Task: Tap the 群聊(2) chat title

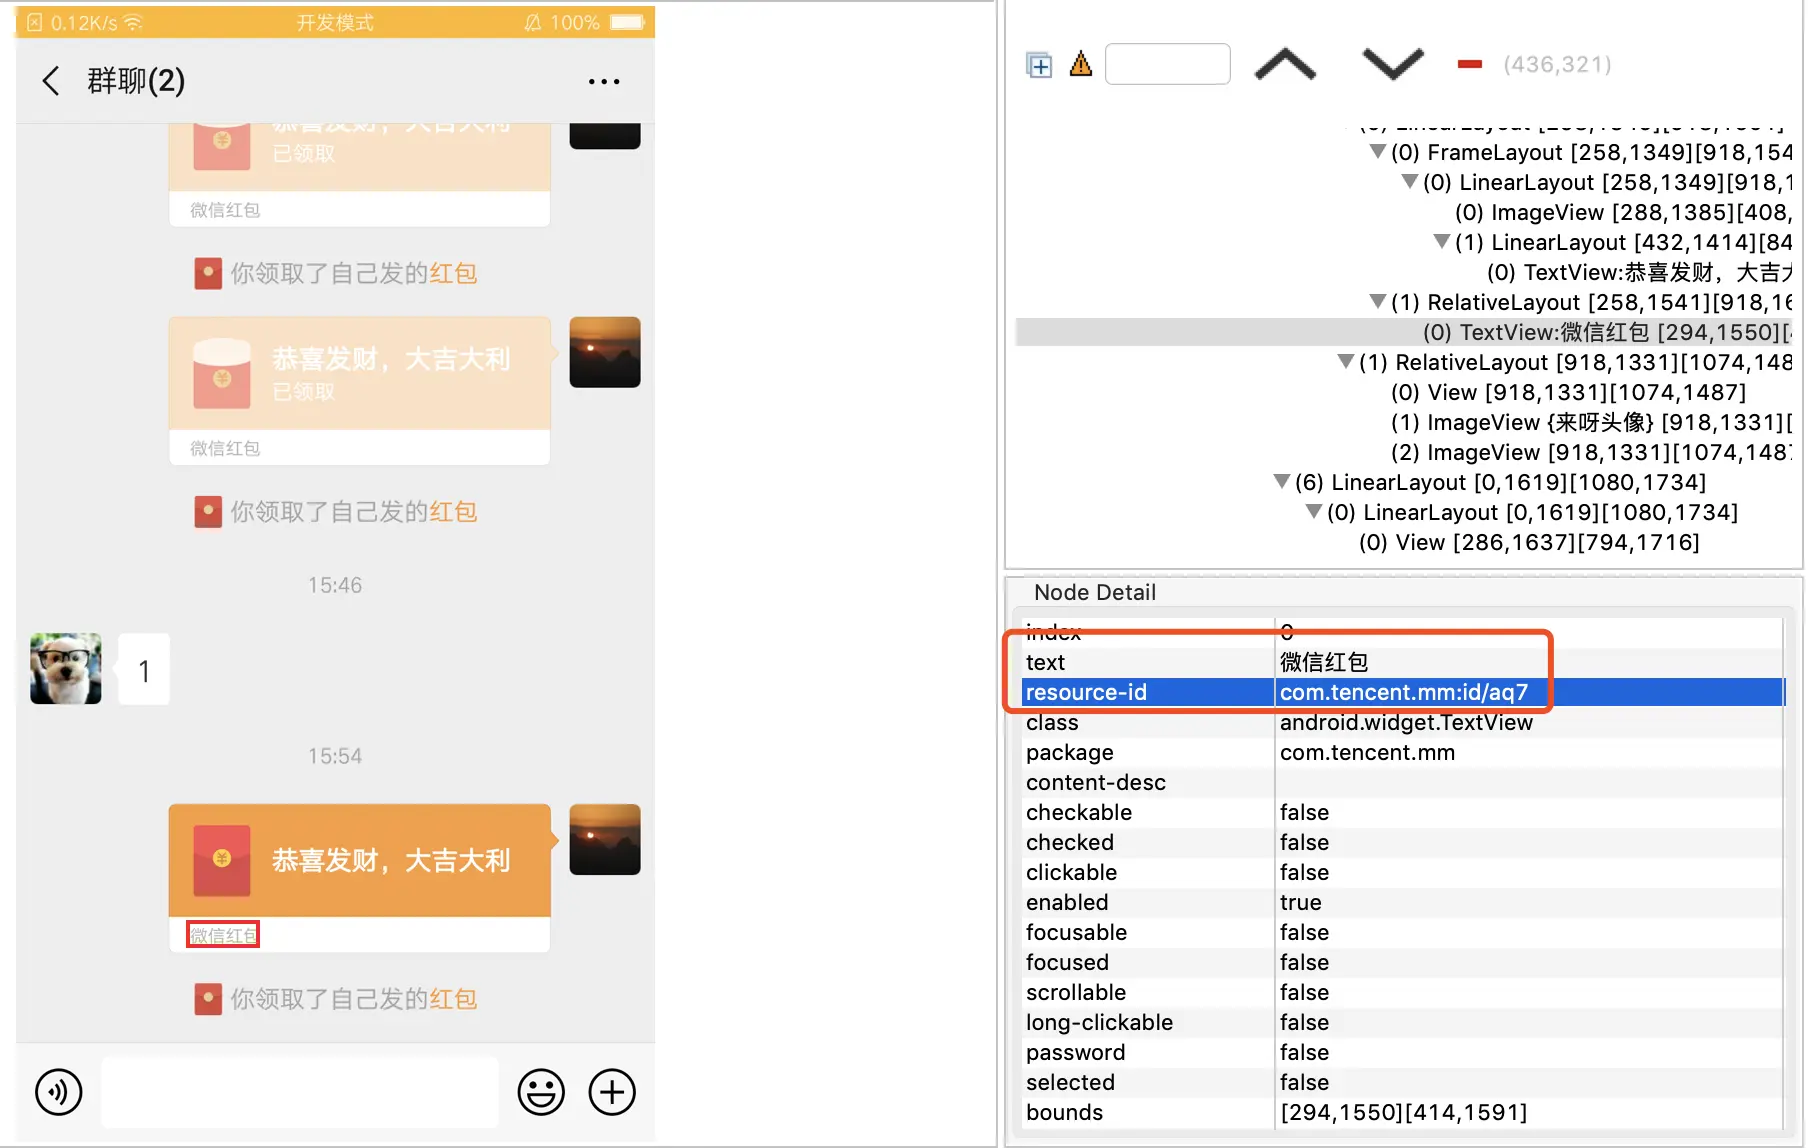Action: point(136,81)
